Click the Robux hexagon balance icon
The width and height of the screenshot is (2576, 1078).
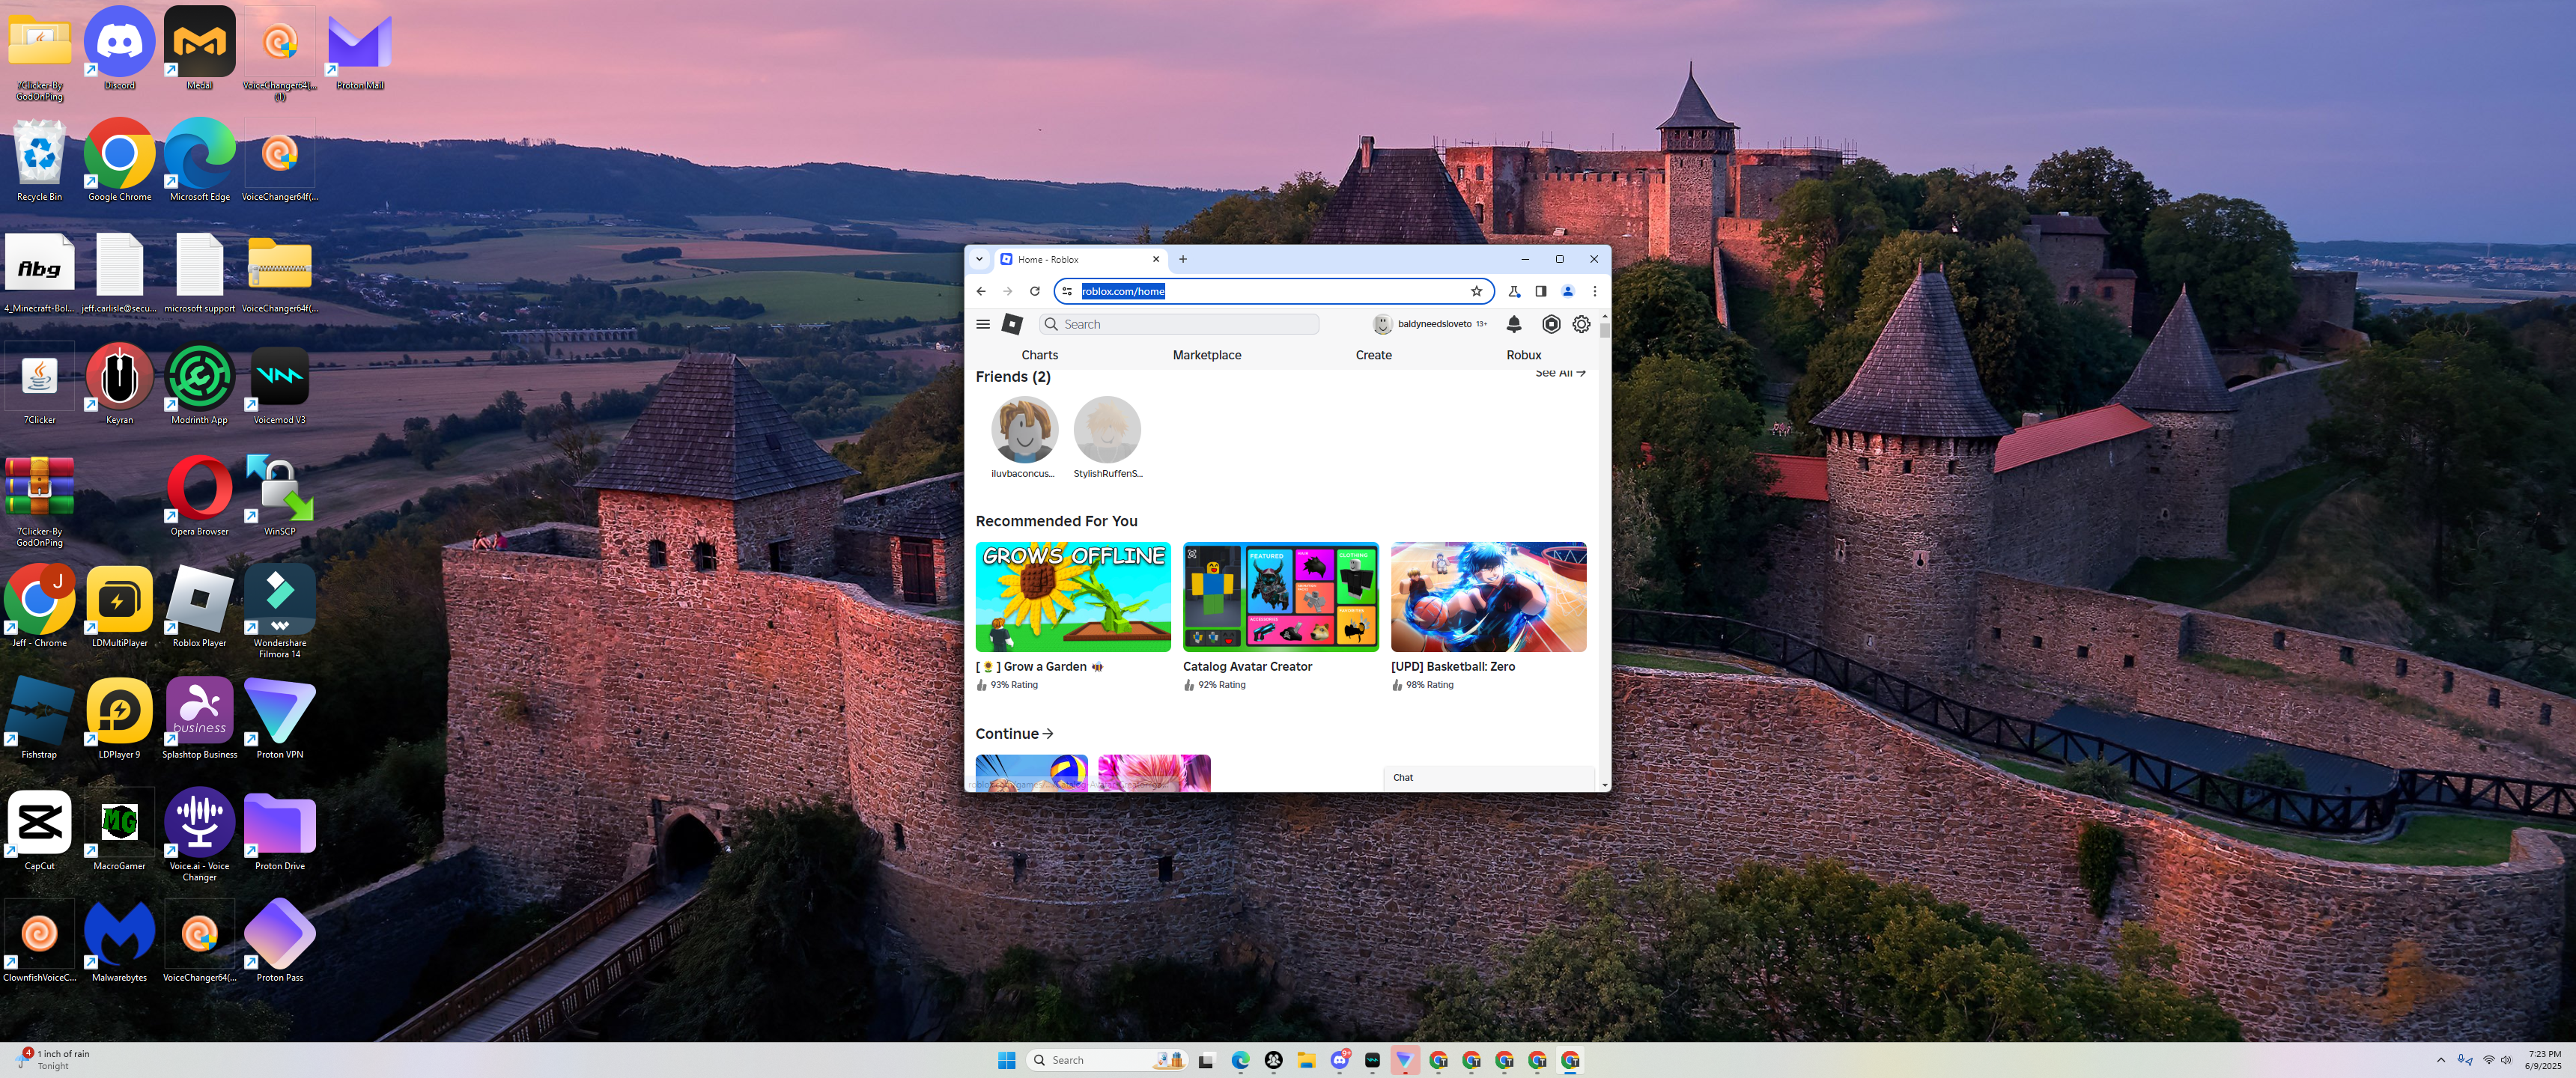click(1551, 324)
